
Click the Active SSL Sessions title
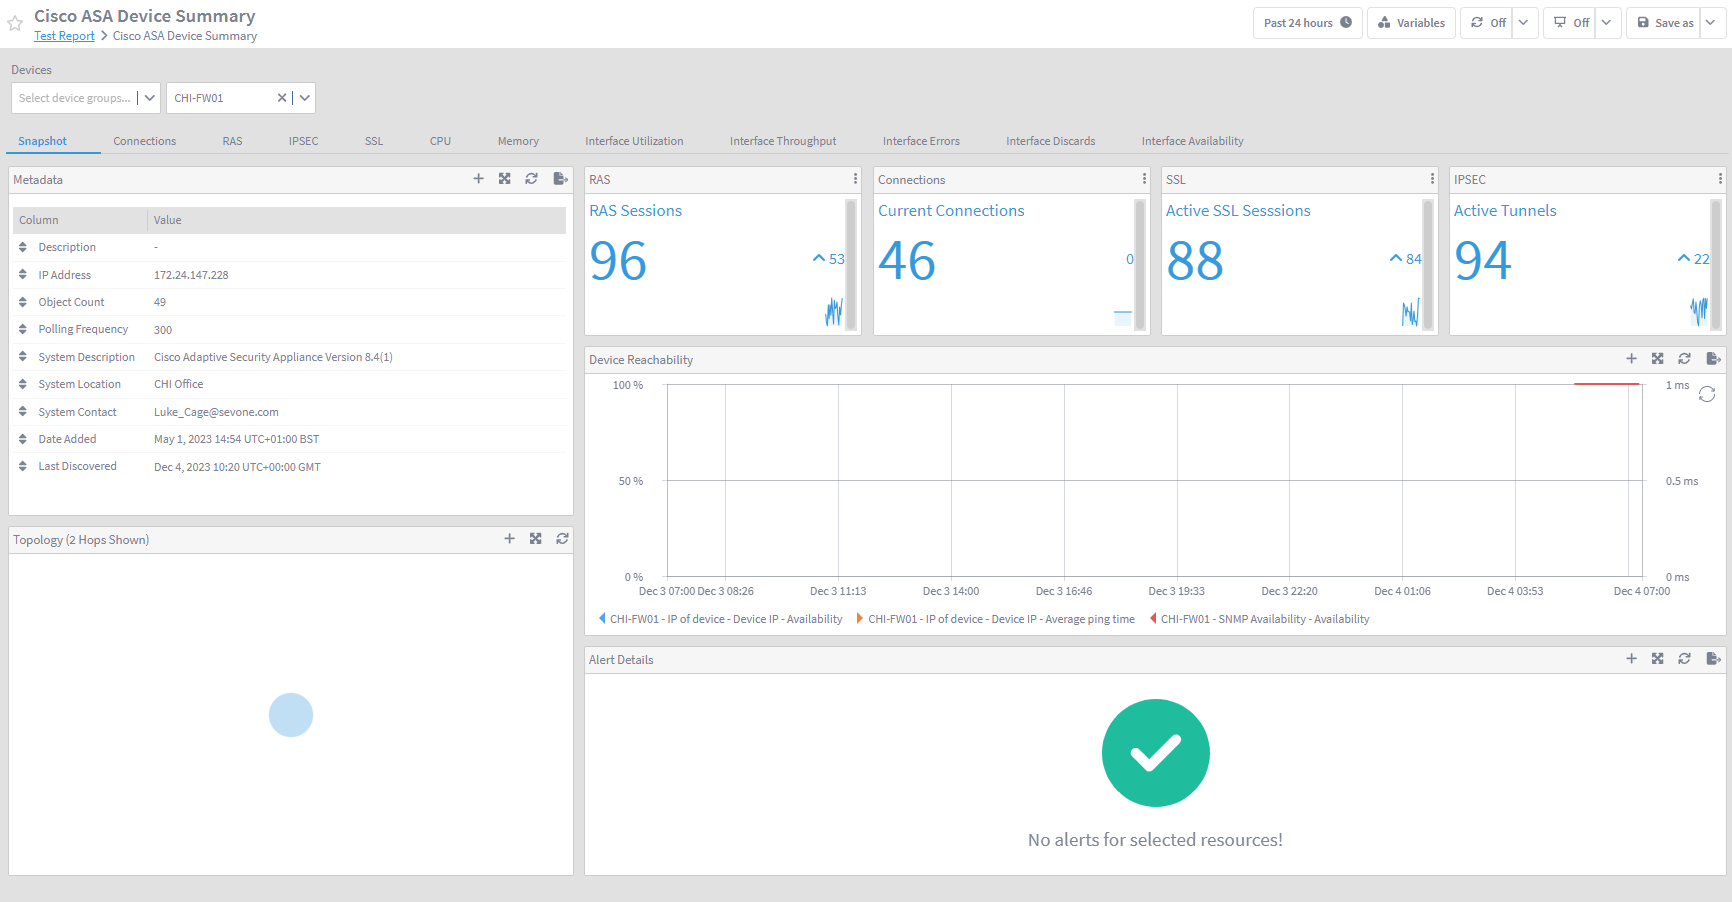[x=1238, y=211]
